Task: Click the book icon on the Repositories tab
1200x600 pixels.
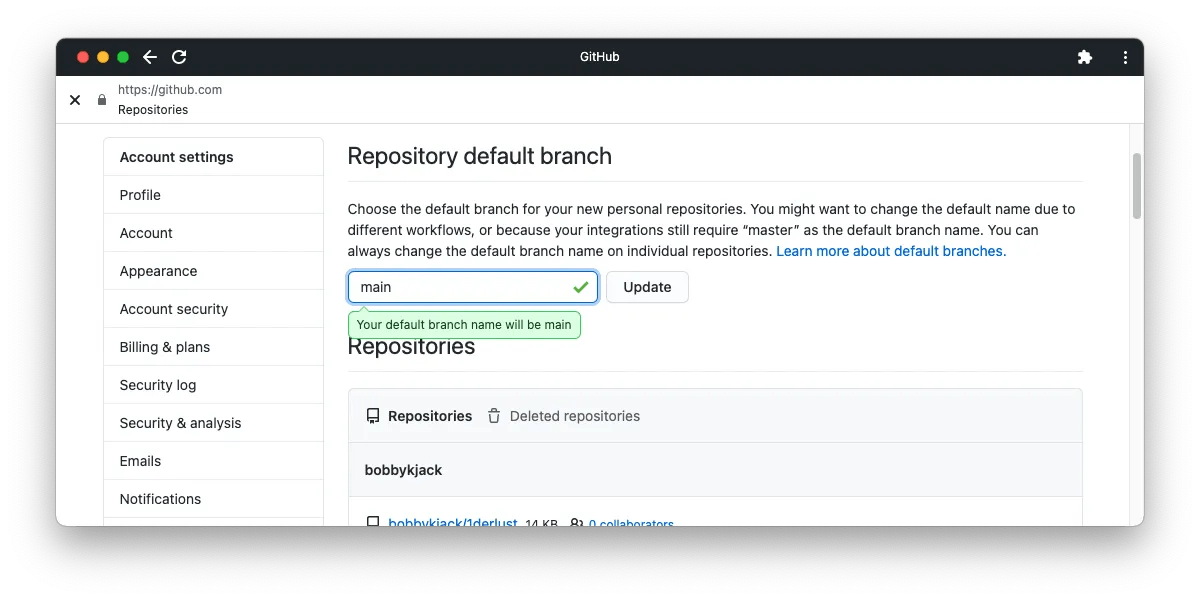Action: (373, 416)
